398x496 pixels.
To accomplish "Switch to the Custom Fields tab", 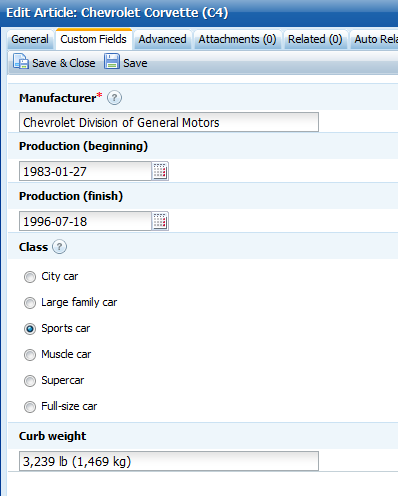I will point(94,39).
